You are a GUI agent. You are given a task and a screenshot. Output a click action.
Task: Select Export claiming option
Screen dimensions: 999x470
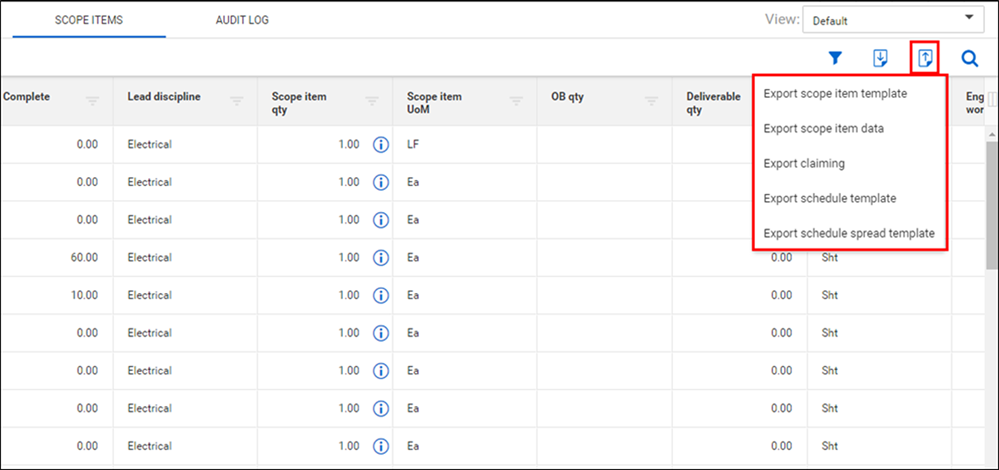(804, 163)
